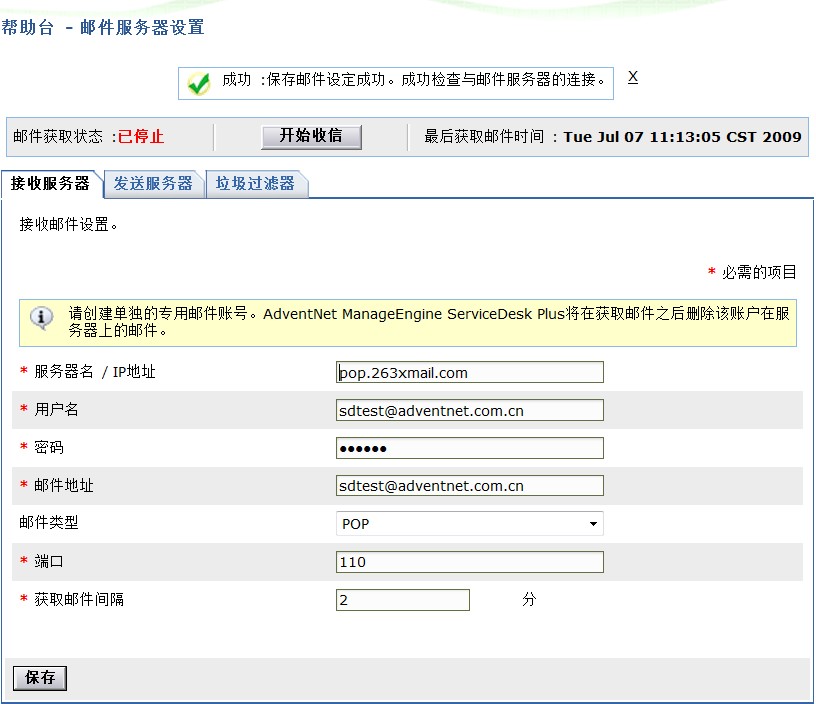The height and width of the screenshot is (704, 816).
Task: Select the 接收服务器 tab
Action: (49, 184)
